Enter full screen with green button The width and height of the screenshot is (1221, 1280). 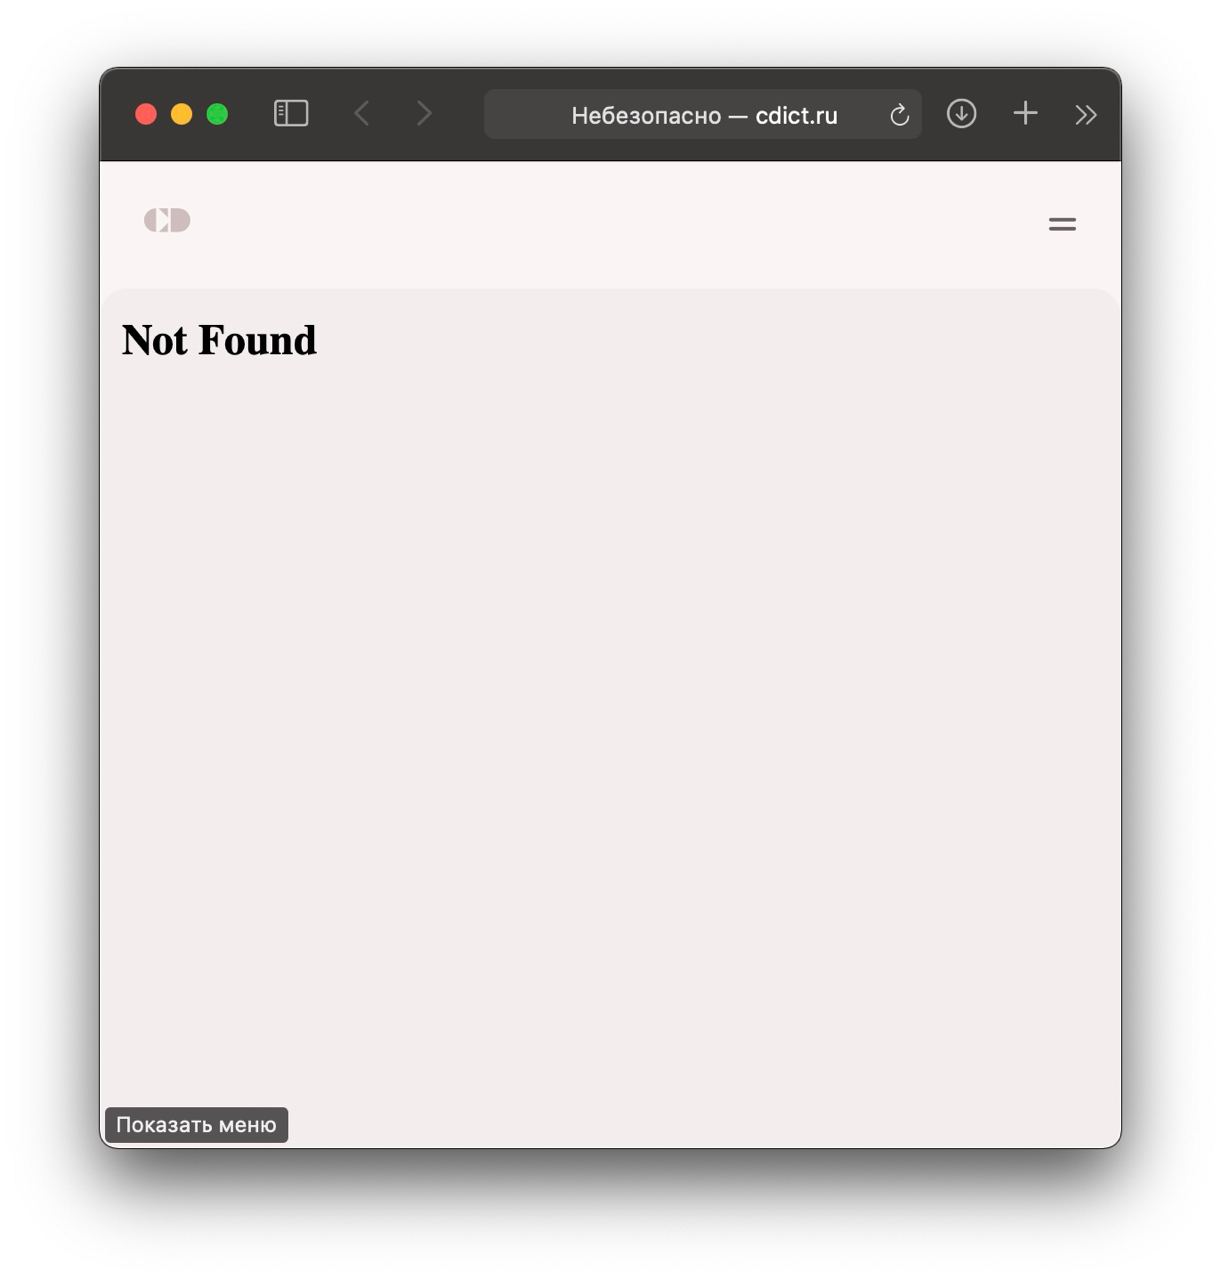[x=217, y=114]
